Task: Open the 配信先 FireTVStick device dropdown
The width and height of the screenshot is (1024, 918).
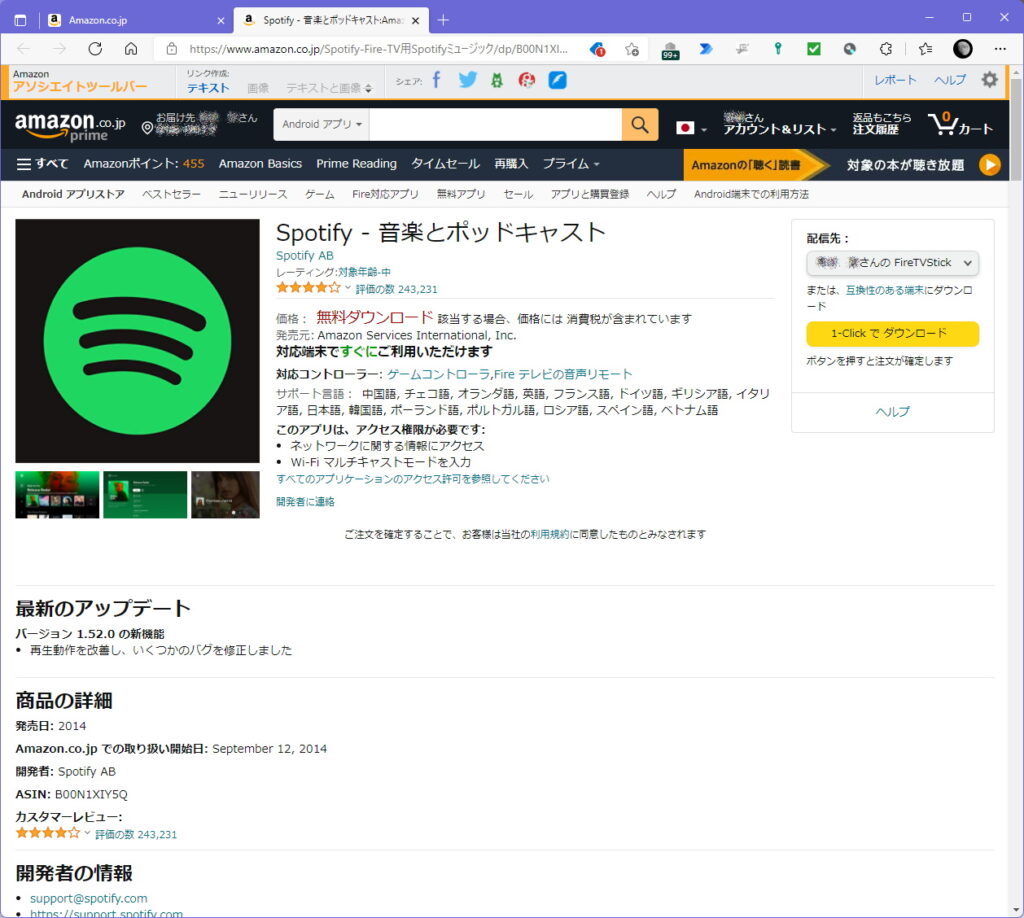Action: (892, 262)
